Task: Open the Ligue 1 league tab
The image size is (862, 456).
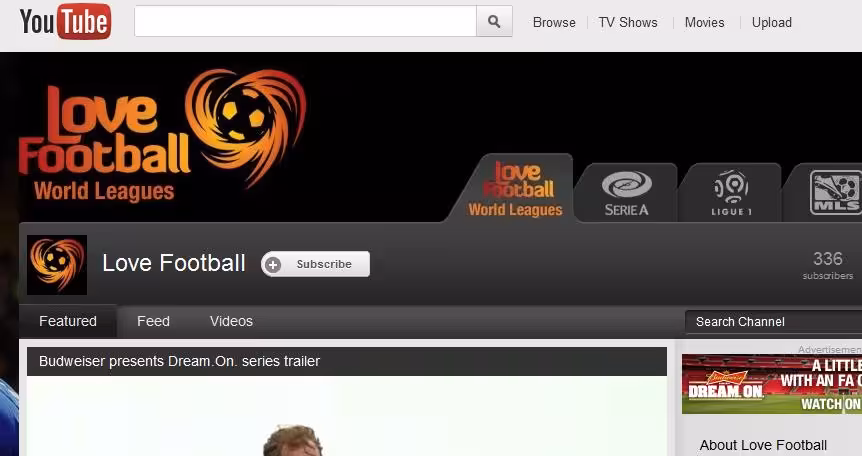Action: coord(731,193)
